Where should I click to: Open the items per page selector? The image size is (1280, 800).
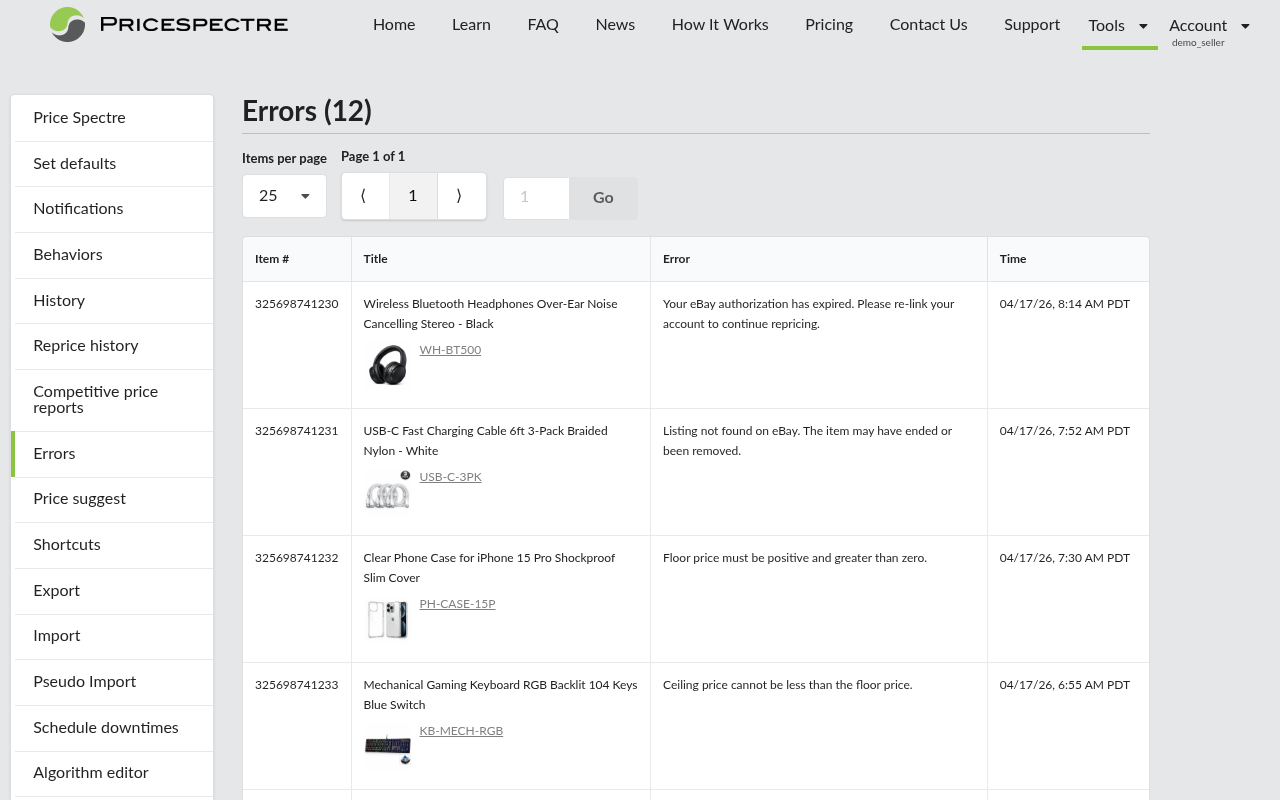point(284,195)
